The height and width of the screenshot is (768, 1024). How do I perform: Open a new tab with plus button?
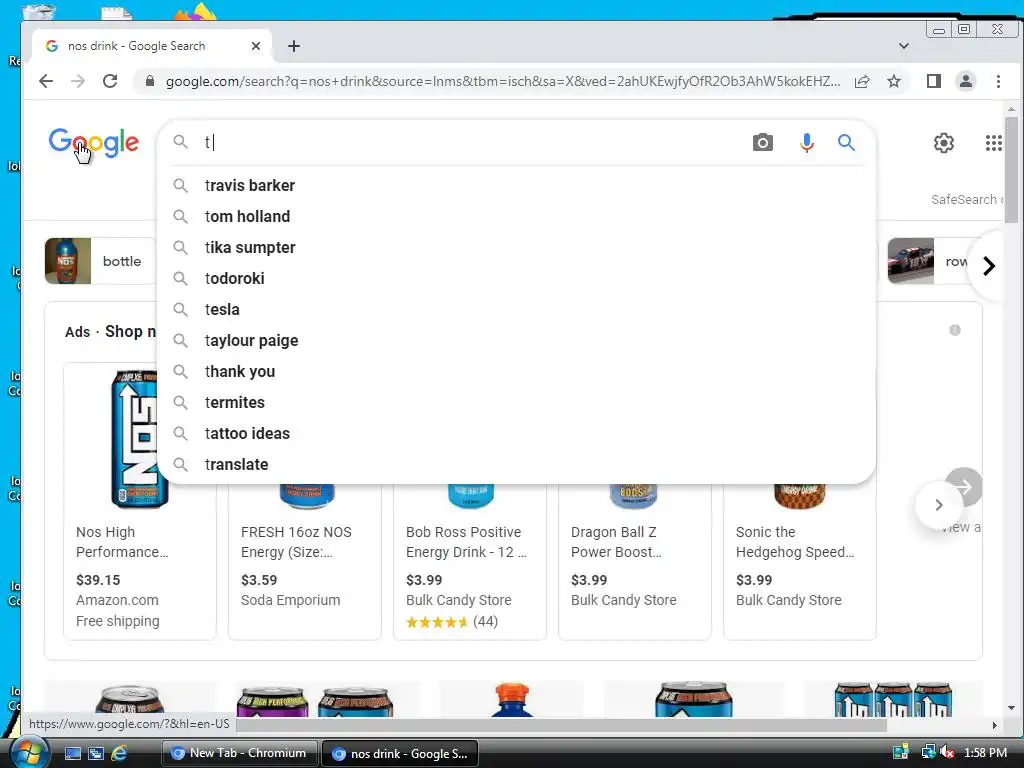point(294,46)
